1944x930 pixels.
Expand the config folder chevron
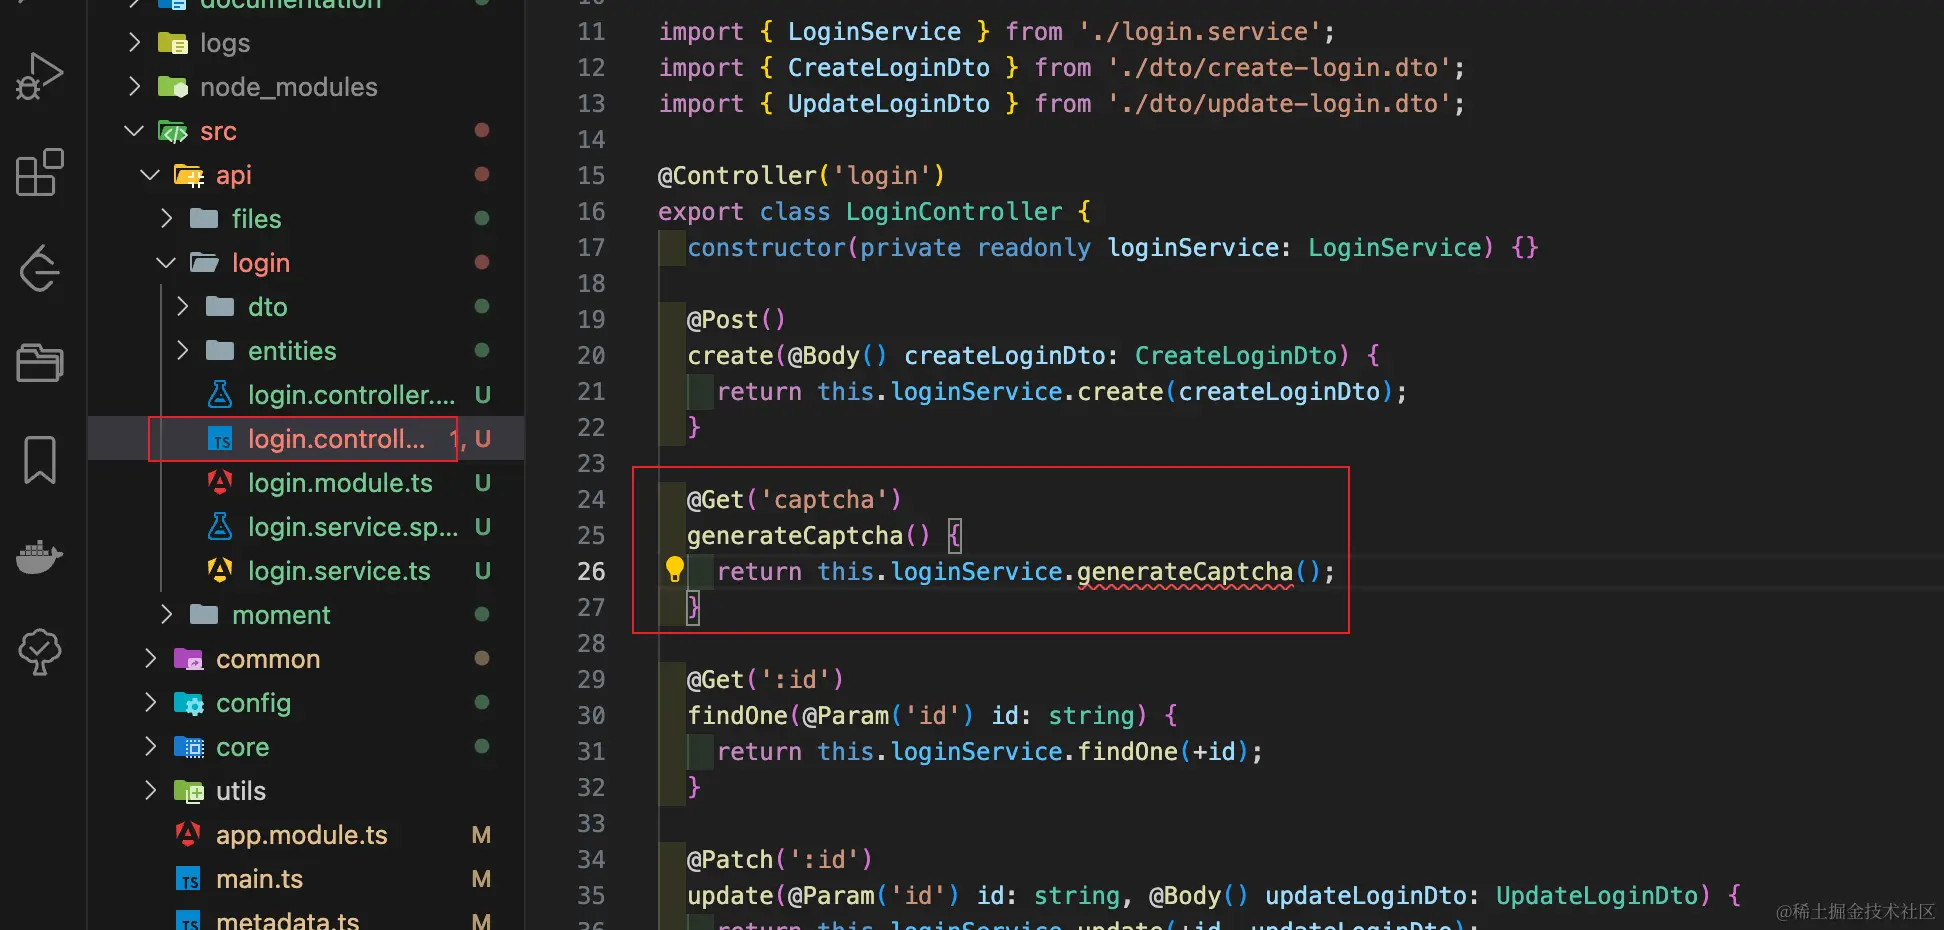150,702
